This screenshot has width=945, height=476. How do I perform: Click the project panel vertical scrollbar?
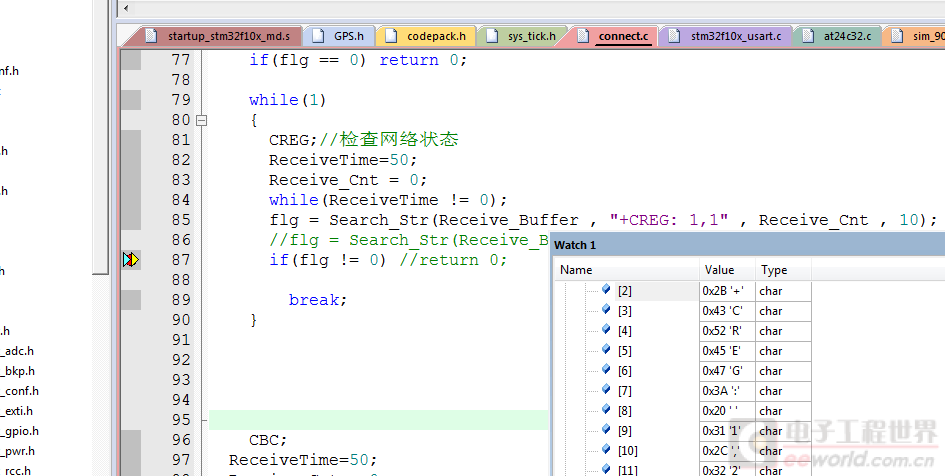[x=100, y=137]
